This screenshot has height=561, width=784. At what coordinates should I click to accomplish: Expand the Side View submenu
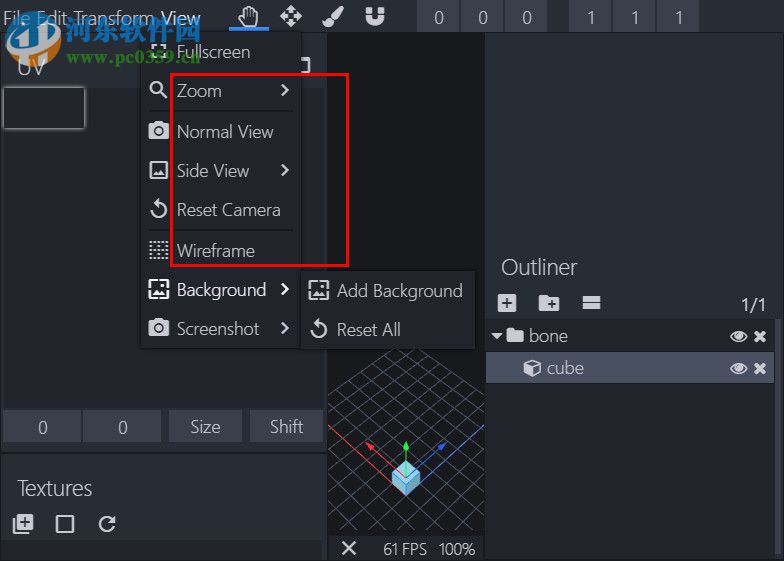click(x=221, y=170)
